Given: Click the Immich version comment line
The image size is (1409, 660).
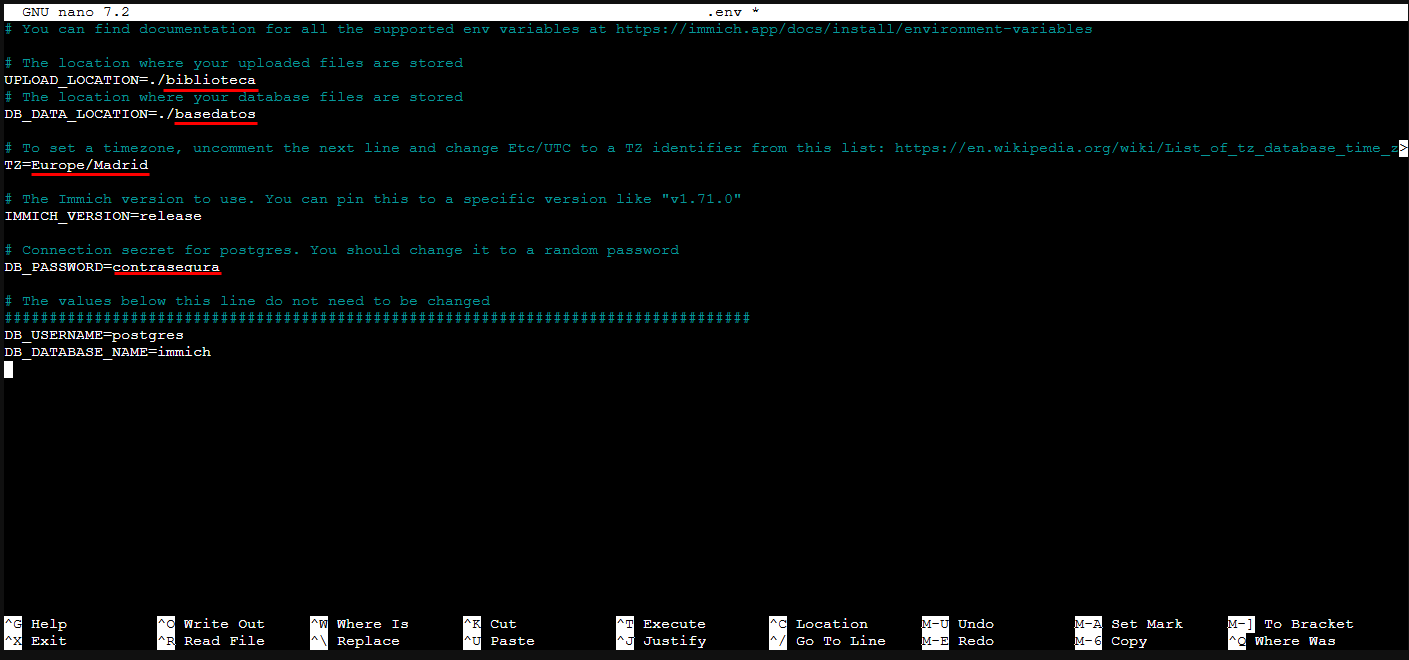Looking at the screenshot, I should pos(373,199).
